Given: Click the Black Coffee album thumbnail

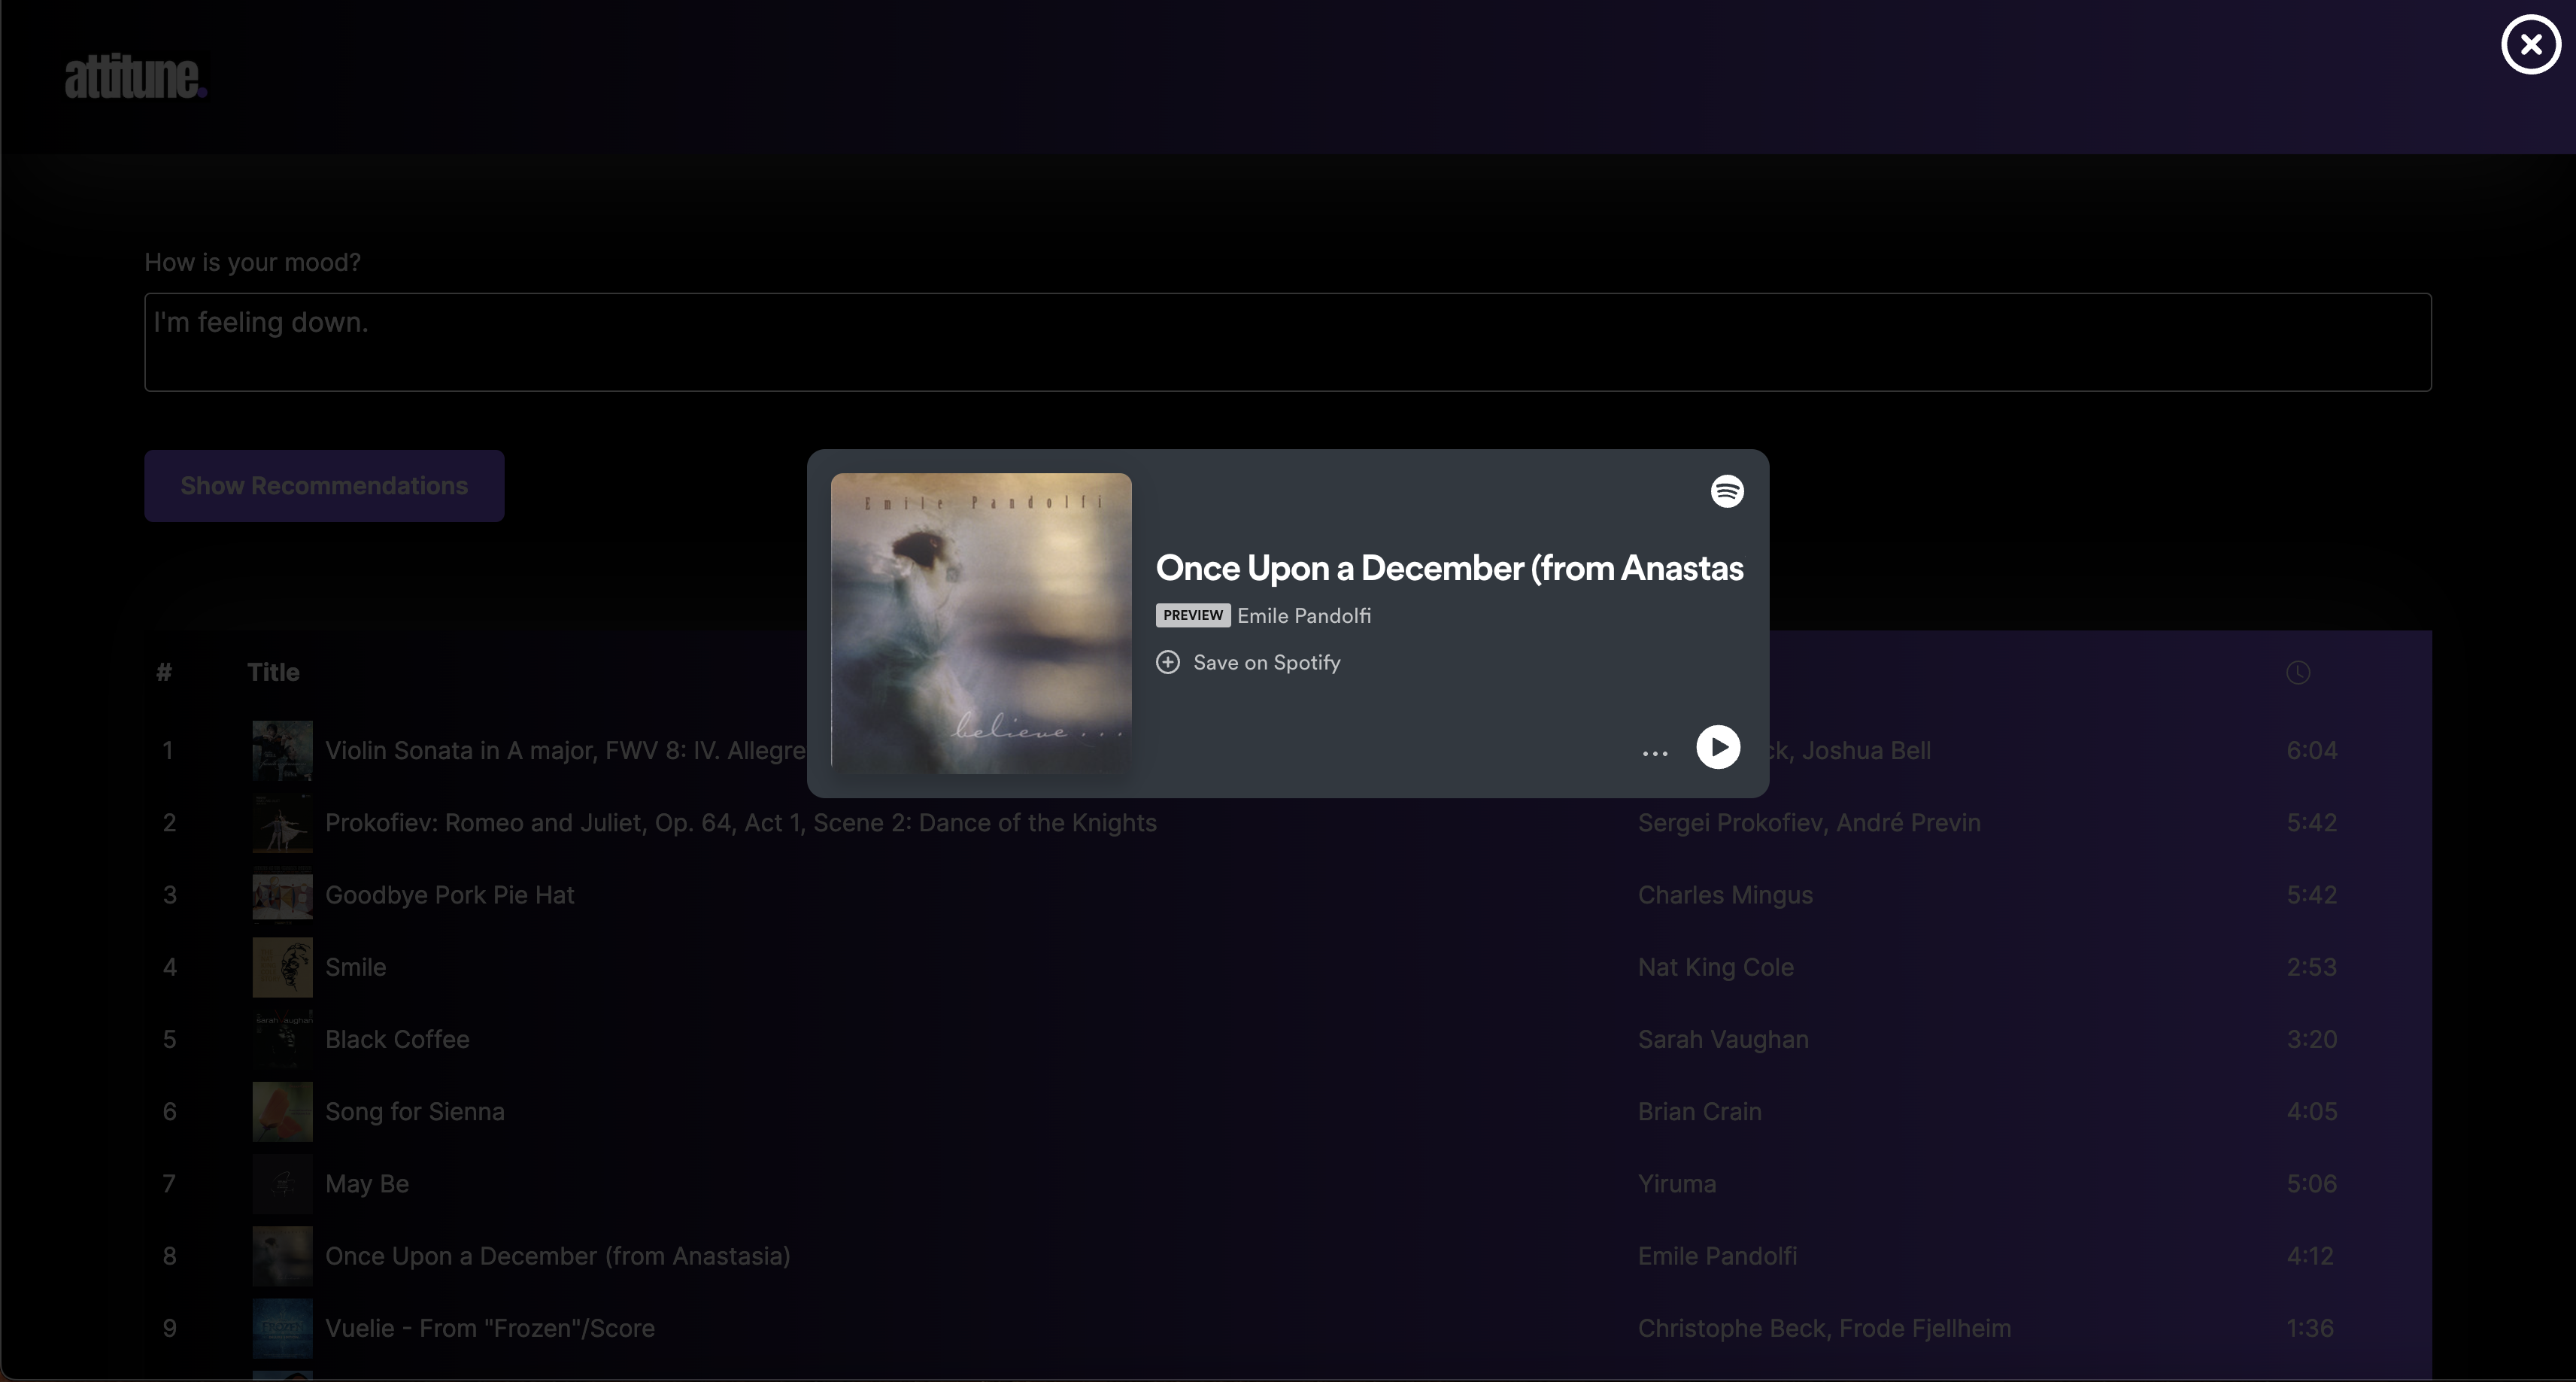Looking at the screenshot, I should 282,1039.
